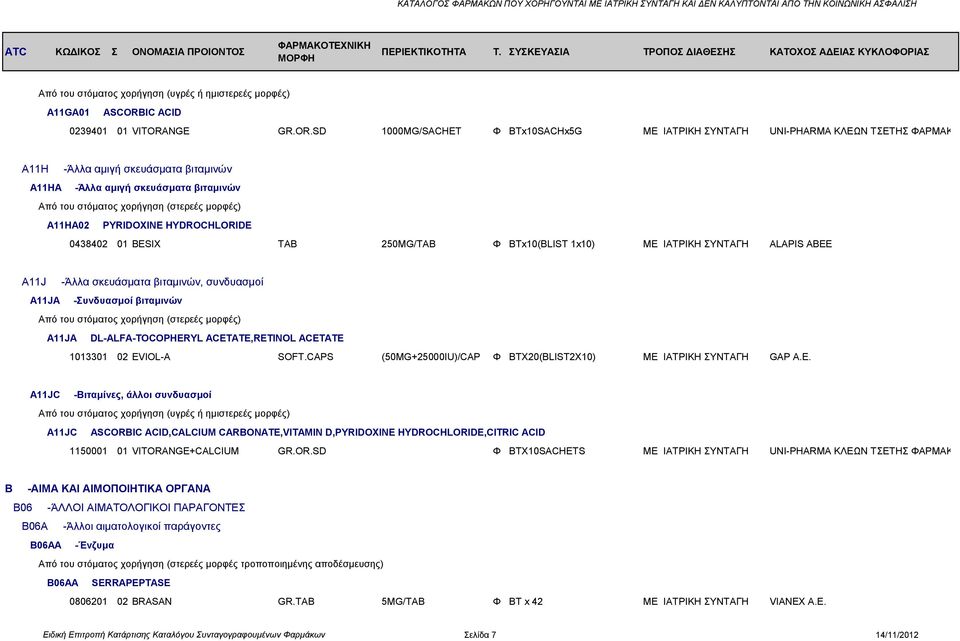
Task: Click UNI-PHARMA holder in VITORANGE+CALCIUM row
Action: coord(860,451)
